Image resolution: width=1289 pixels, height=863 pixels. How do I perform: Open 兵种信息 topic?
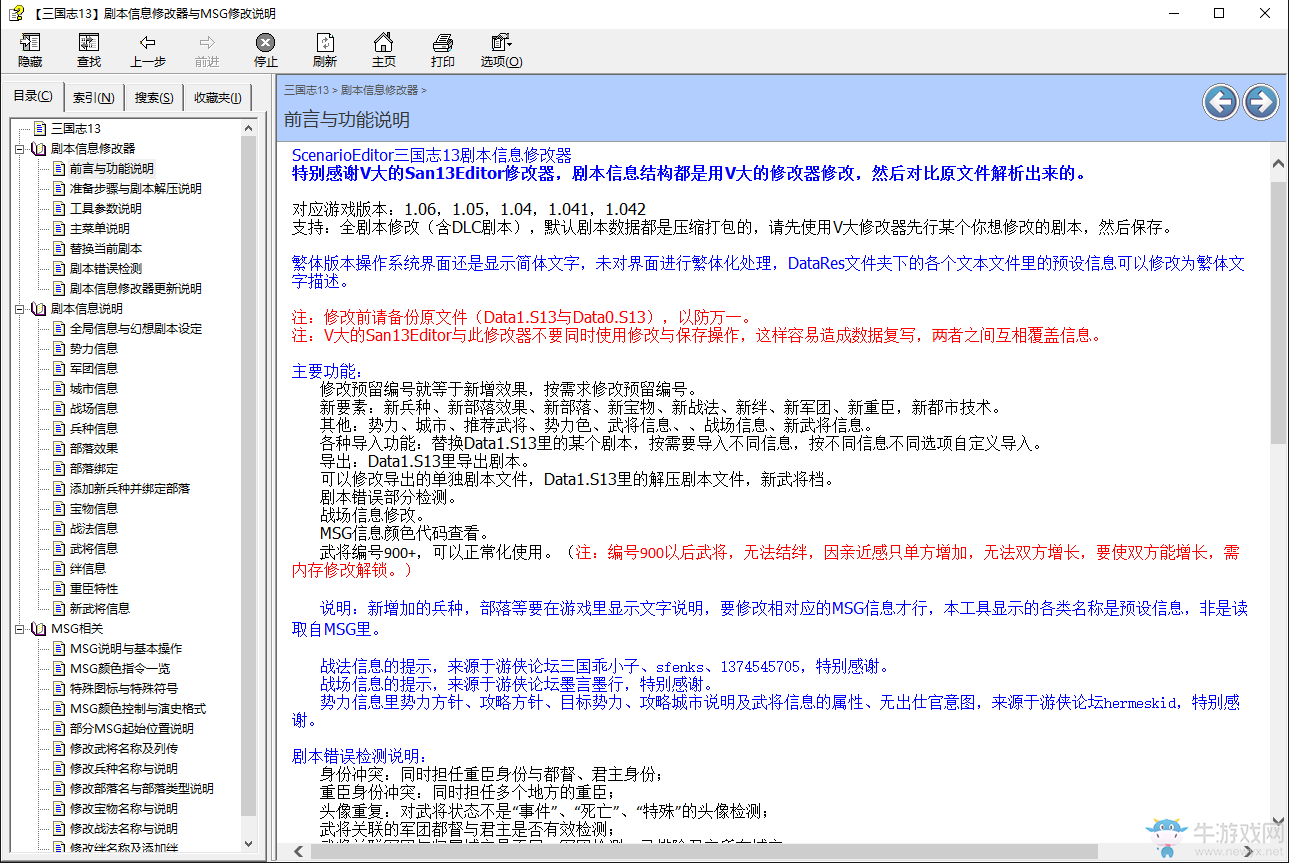(x=93, y=428)
